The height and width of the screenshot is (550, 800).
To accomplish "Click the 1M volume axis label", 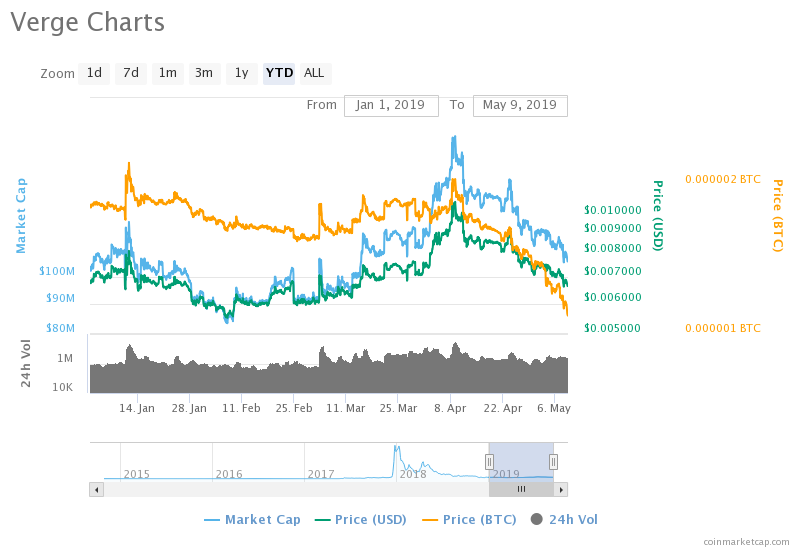I will point(65,359).
